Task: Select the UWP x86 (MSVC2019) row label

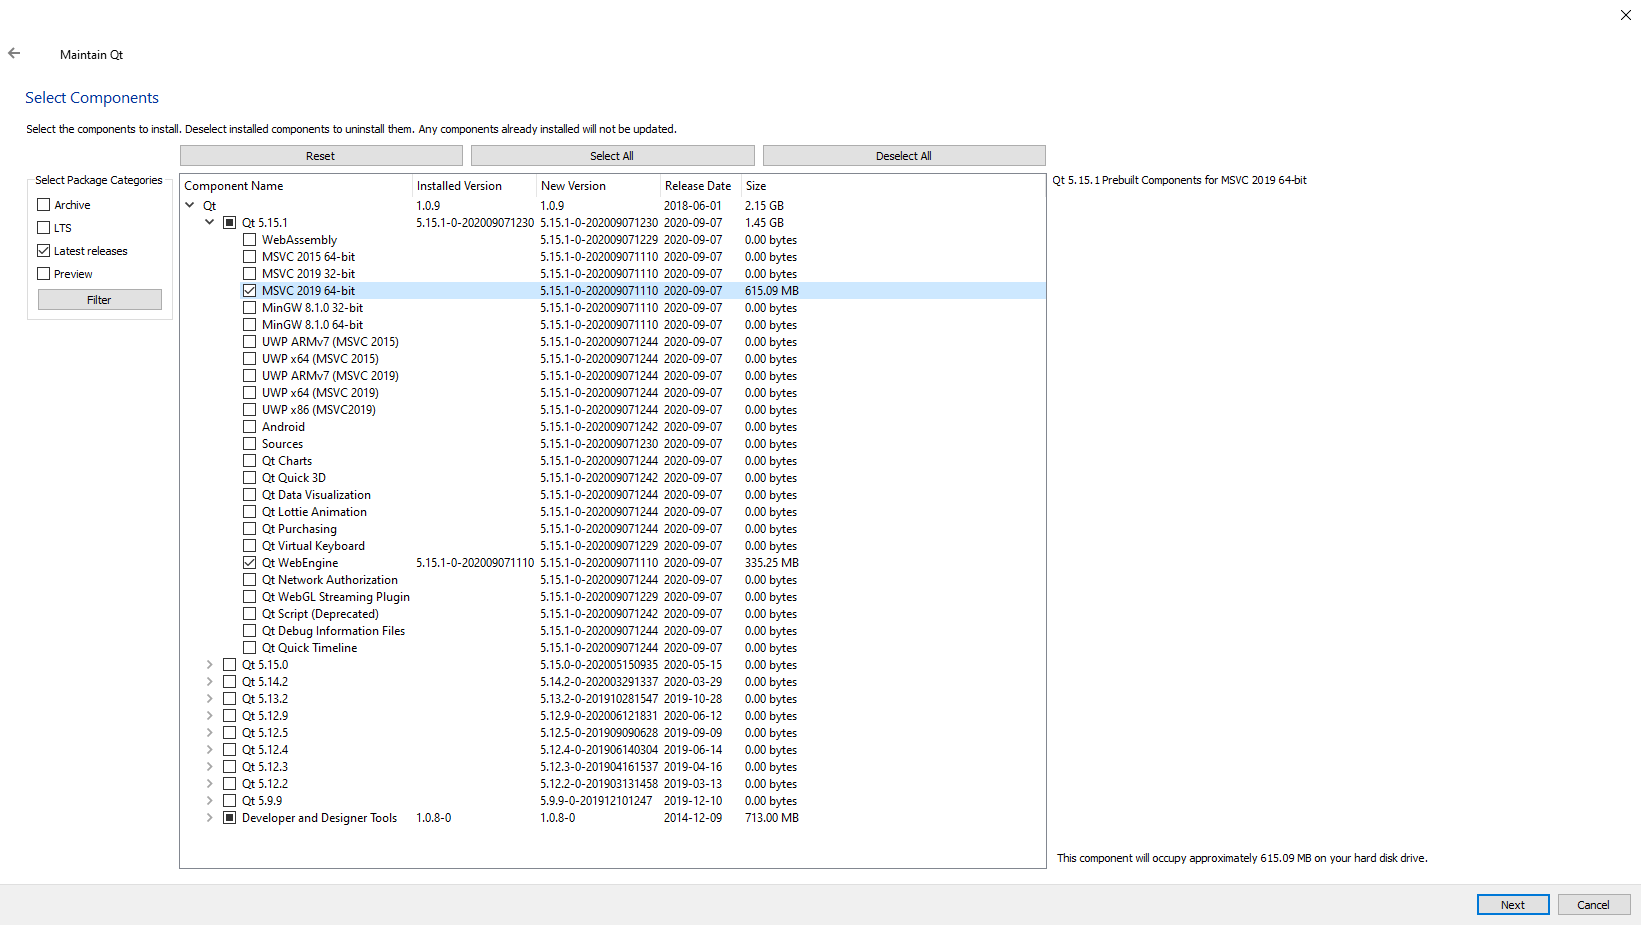Action: click(319, 409)
